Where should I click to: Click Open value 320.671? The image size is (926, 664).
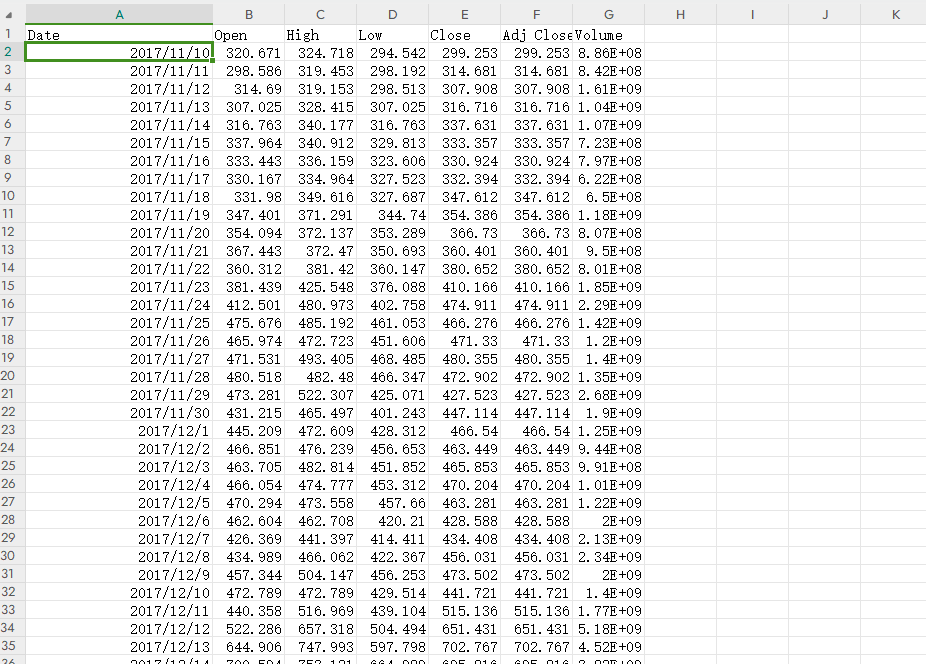click(x=249, y=53)
